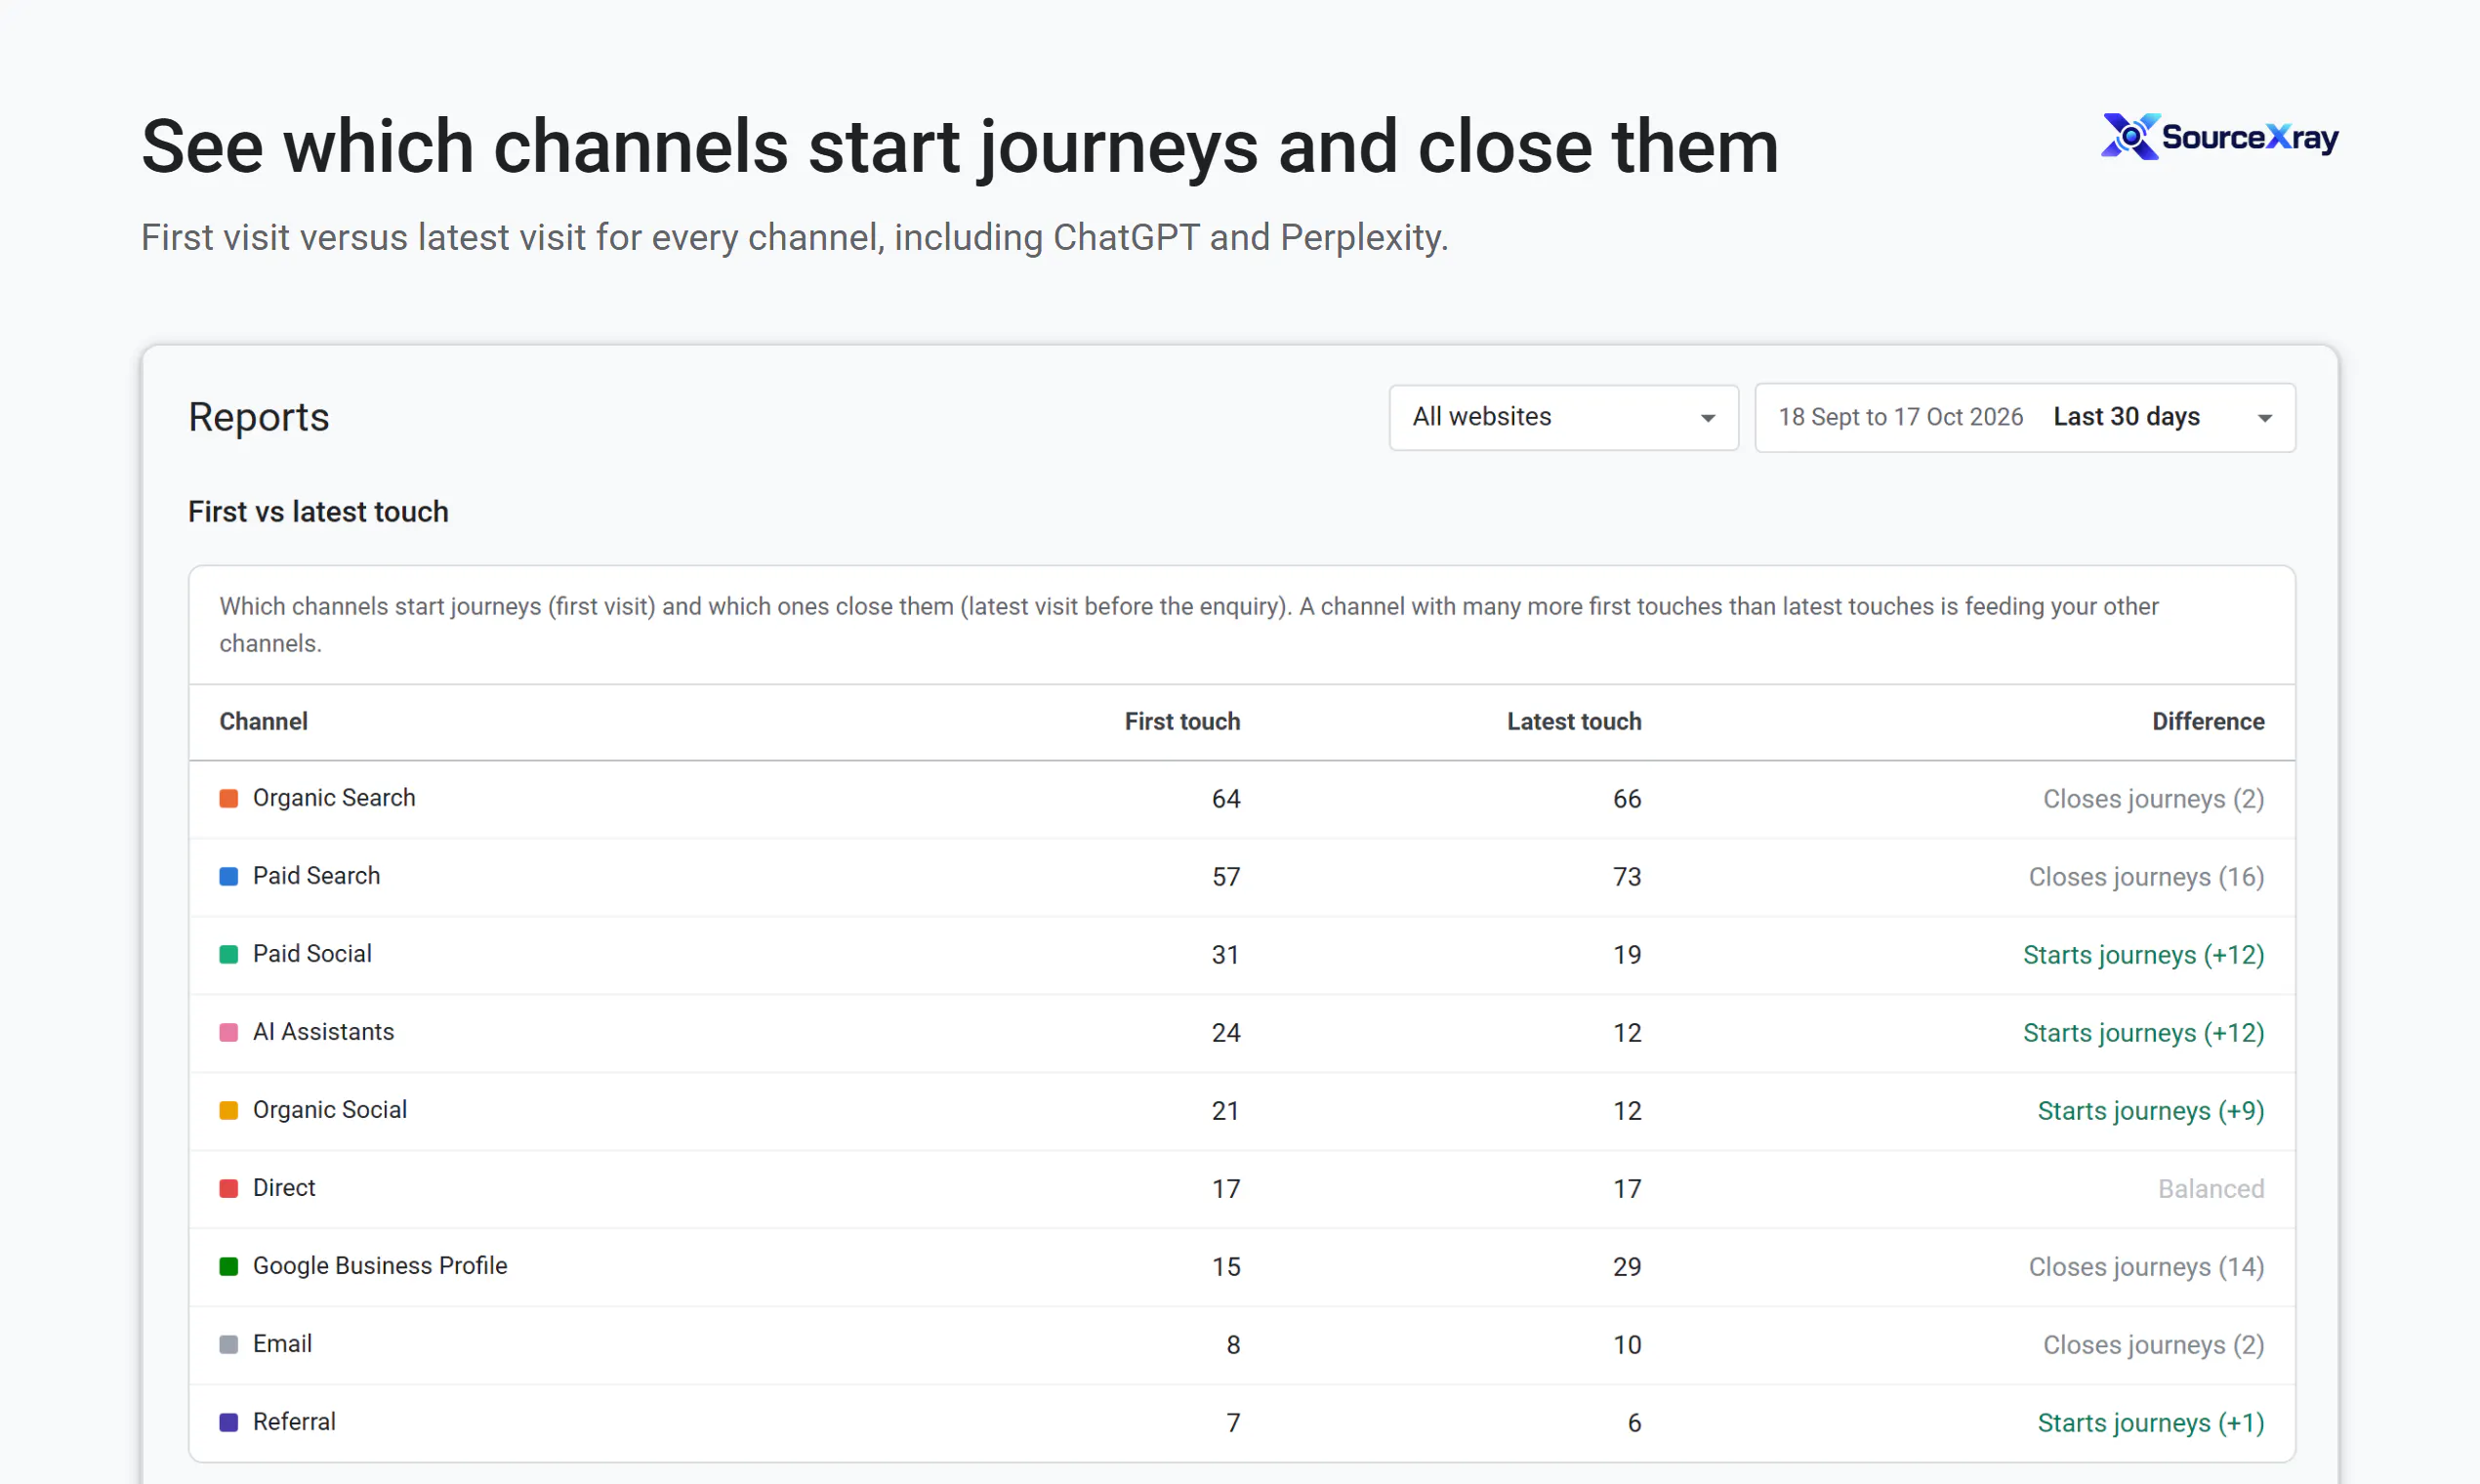Screen dimensions: 2480x1484
Task: Select the Direct channel label
Action: (284, 1188)
